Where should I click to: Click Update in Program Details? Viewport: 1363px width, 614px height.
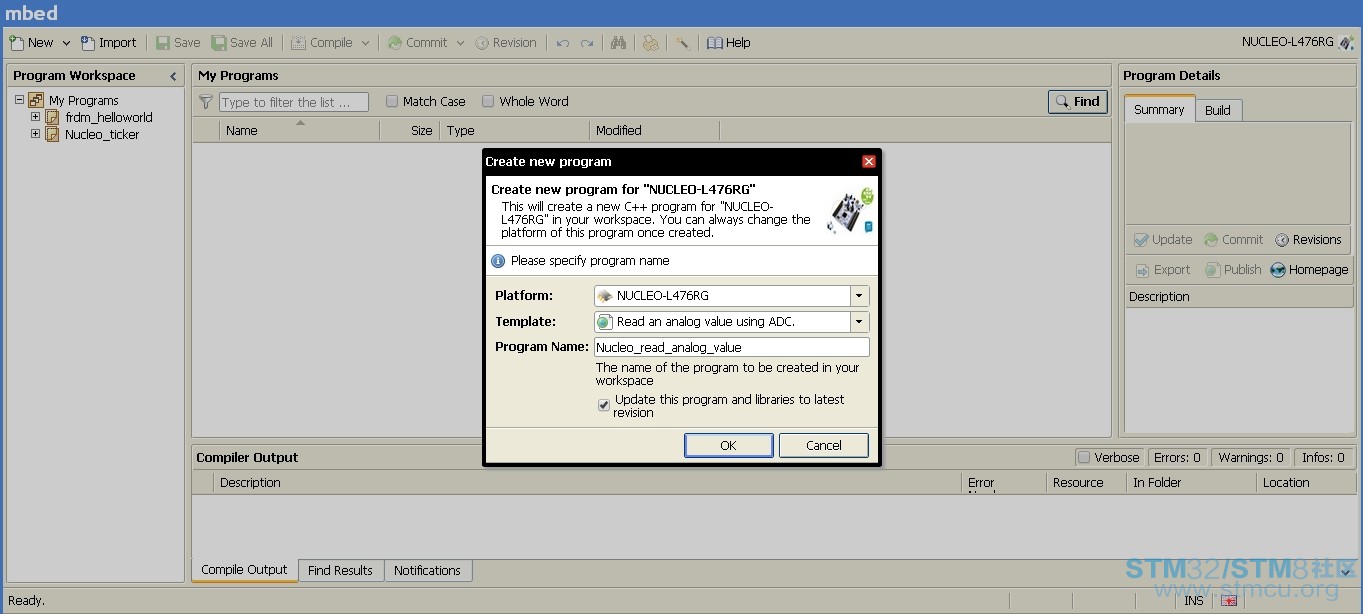tap(1163, 239)
